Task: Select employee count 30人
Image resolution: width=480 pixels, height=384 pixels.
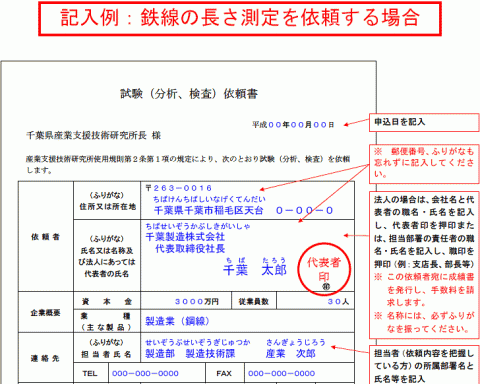Action: pyautogui.click(x=338, y=302)
